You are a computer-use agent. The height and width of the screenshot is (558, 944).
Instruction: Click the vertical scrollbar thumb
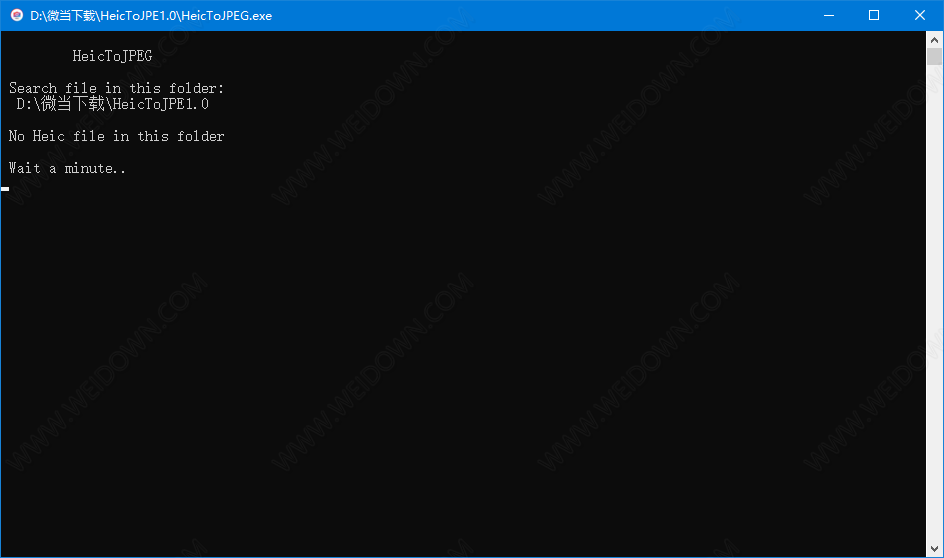(934, 57)
